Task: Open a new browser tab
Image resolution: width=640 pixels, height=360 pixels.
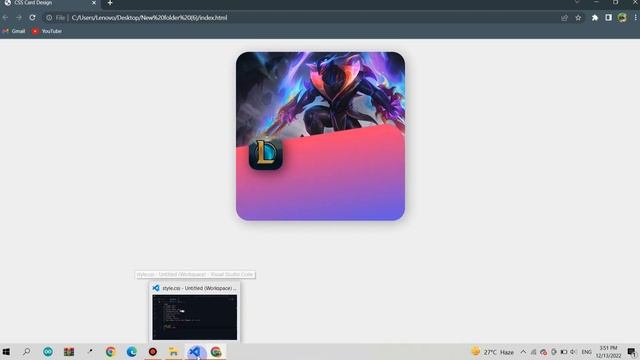Action: [x=110, y=3]
